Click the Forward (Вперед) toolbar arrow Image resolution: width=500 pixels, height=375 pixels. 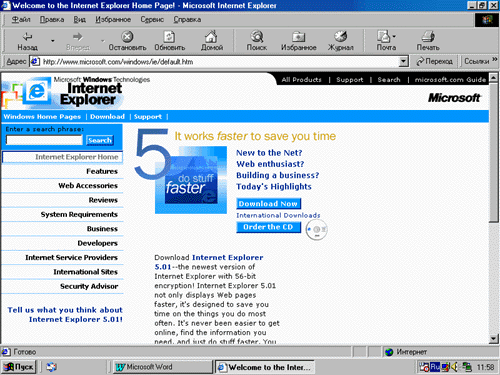tap(78, 37)
